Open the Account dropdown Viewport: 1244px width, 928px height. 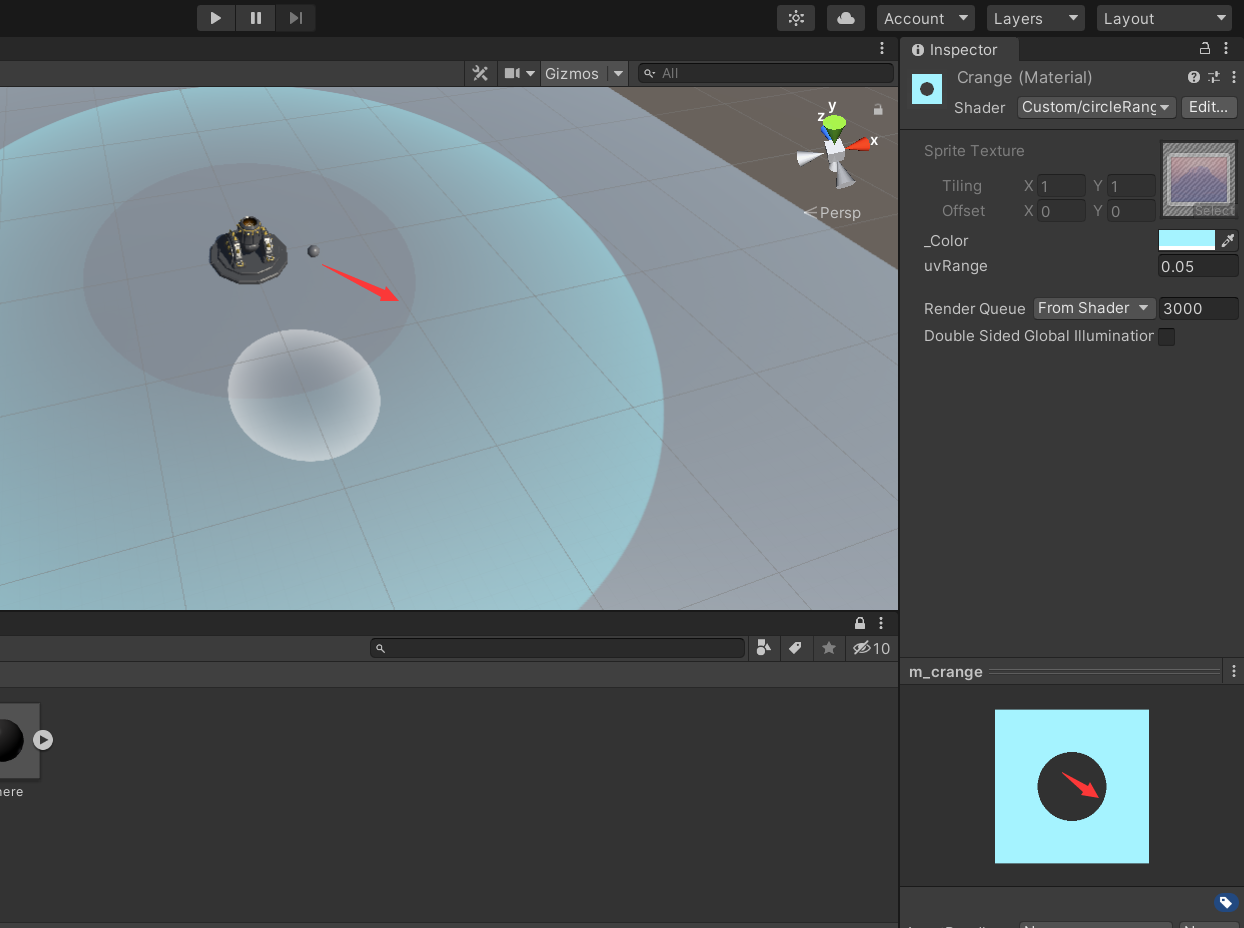click(x=926, y=18)
